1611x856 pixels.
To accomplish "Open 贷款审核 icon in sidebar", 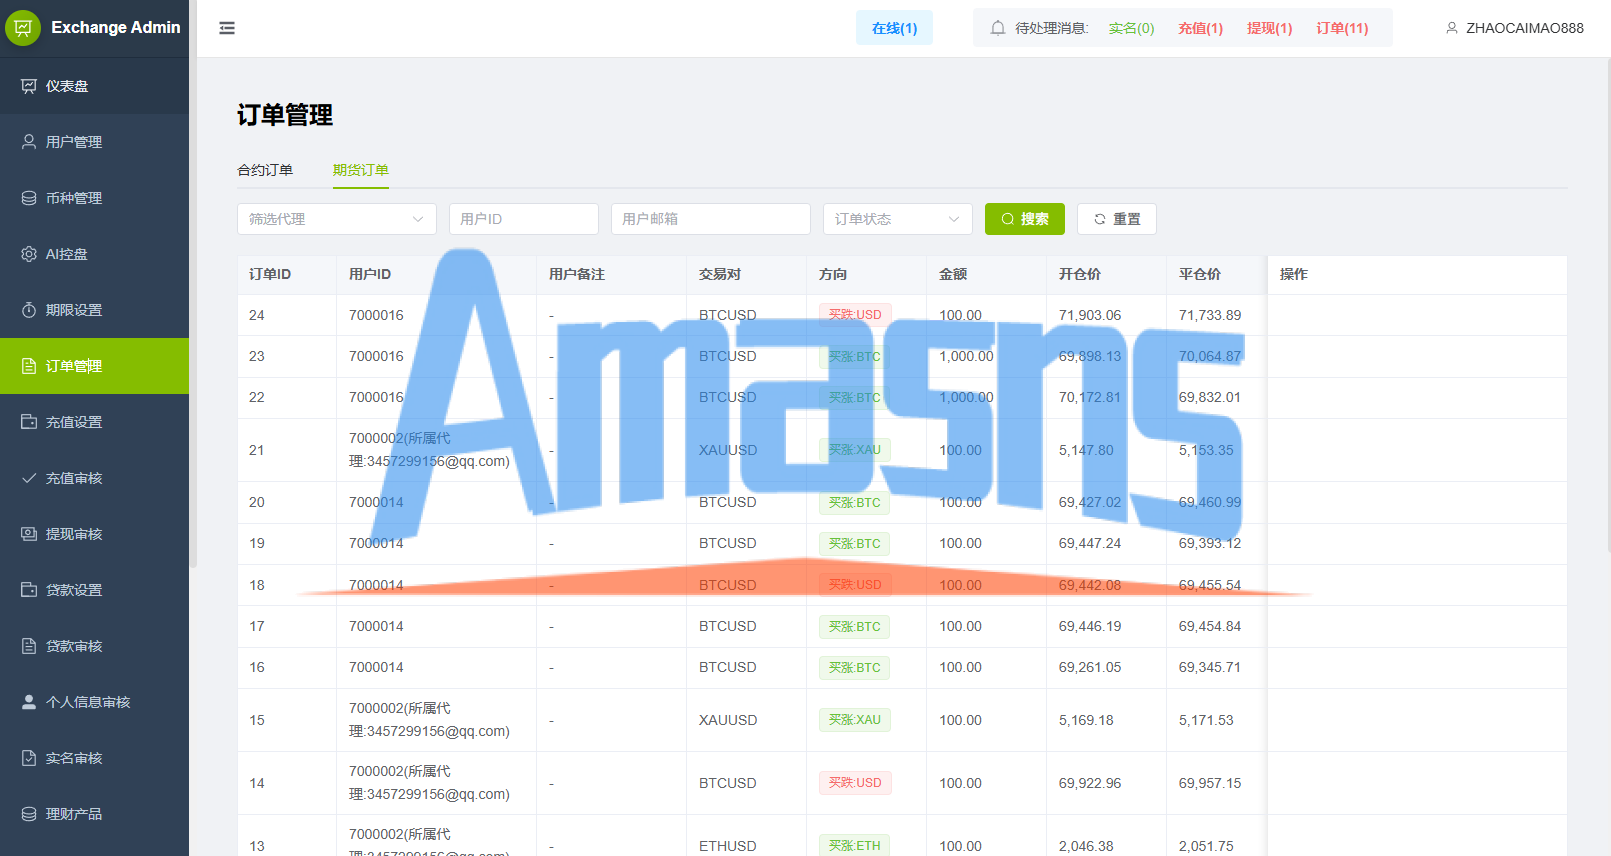I will (29, 646).
